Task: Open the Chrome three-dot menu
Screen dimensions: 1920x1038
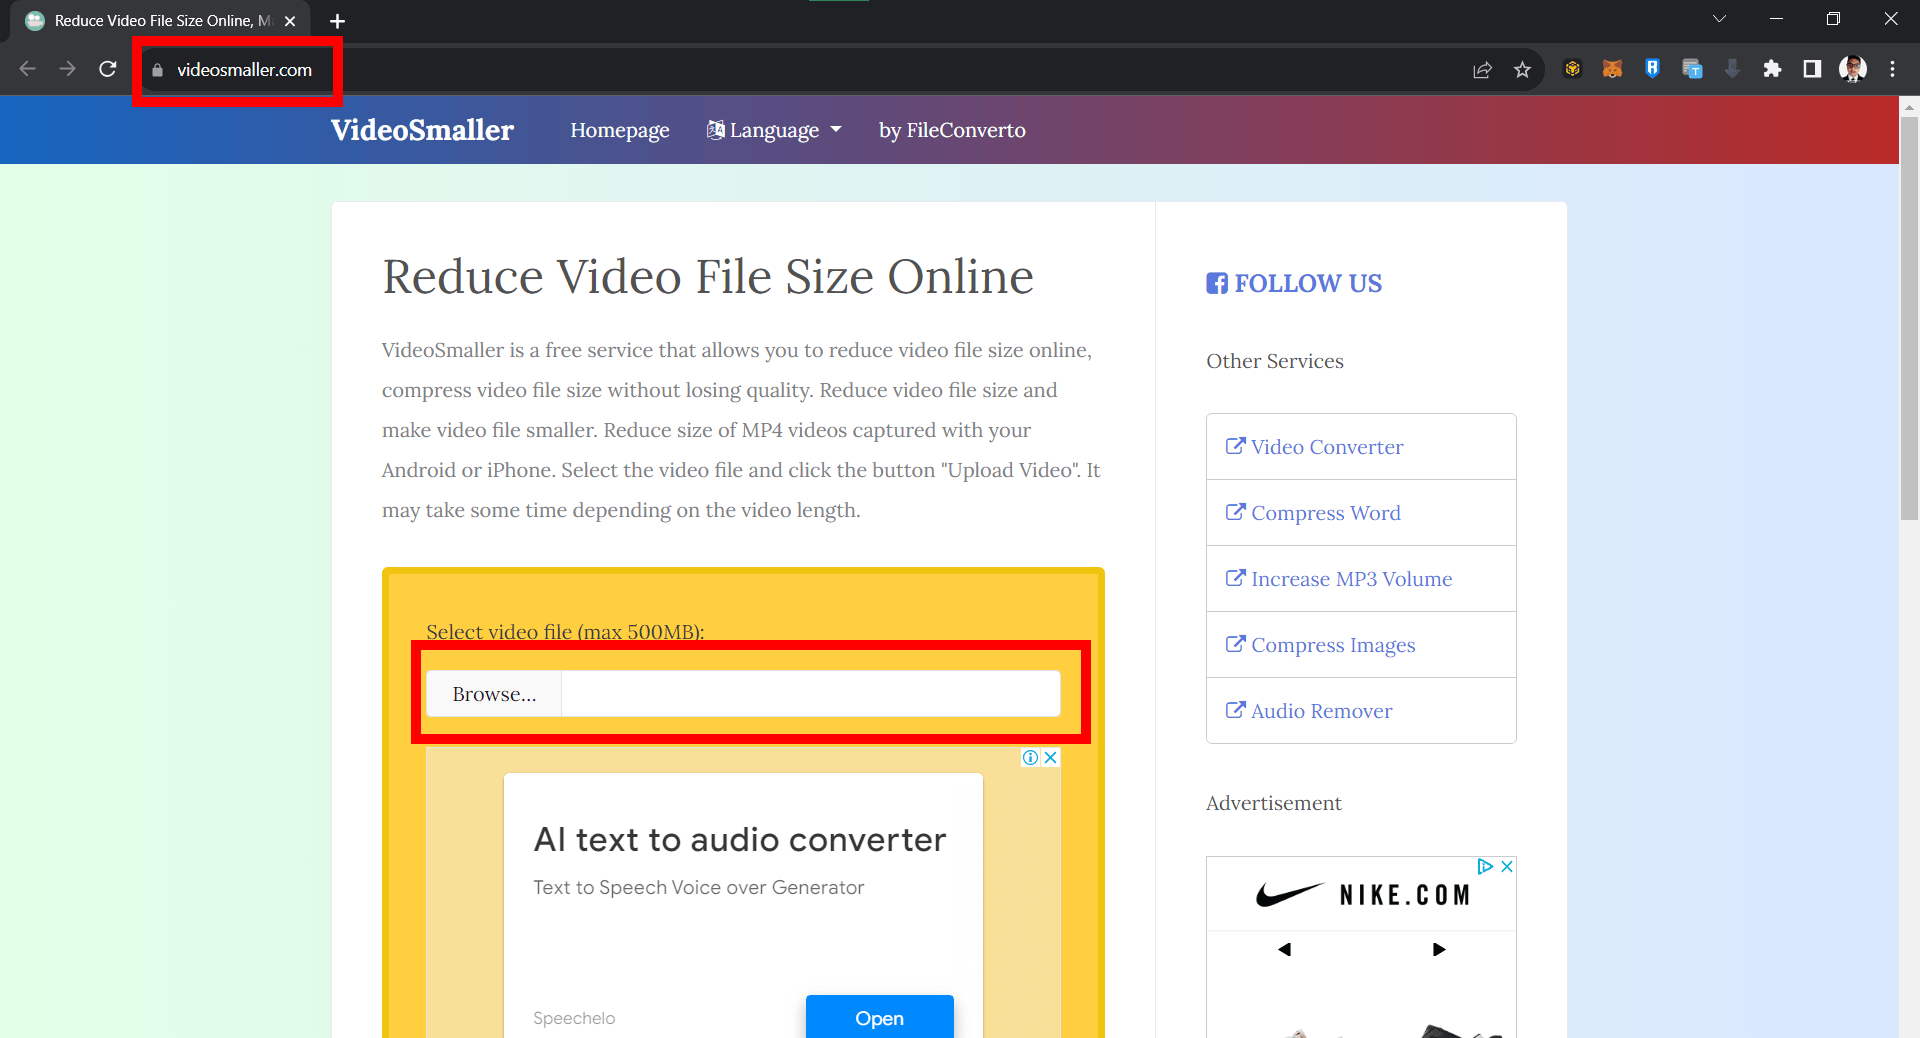Action: click(1893, 69)
